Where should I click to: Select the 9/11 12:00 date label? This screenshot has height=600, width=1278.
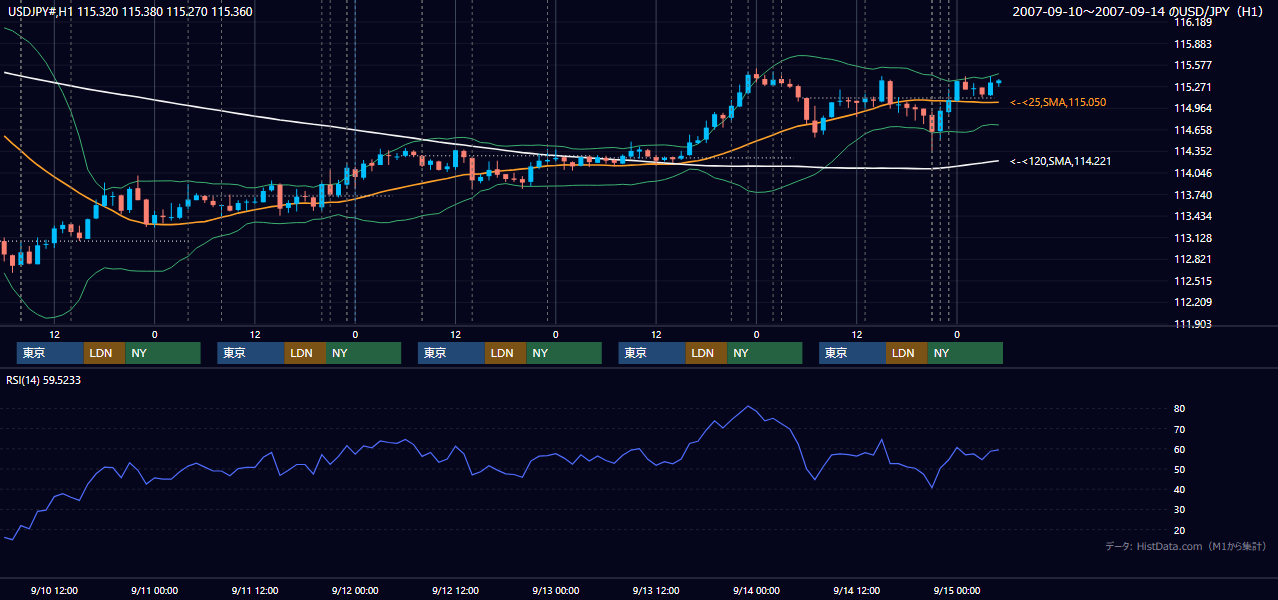coord(255,591)
